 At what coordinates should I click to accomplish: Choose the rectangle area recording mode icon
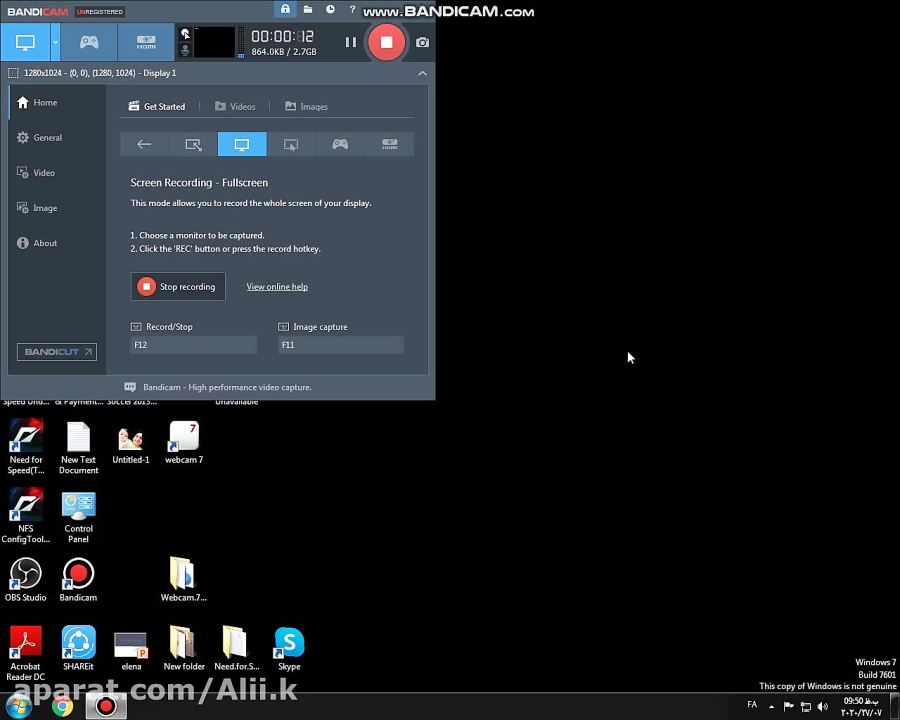click(x=193, y=144)
